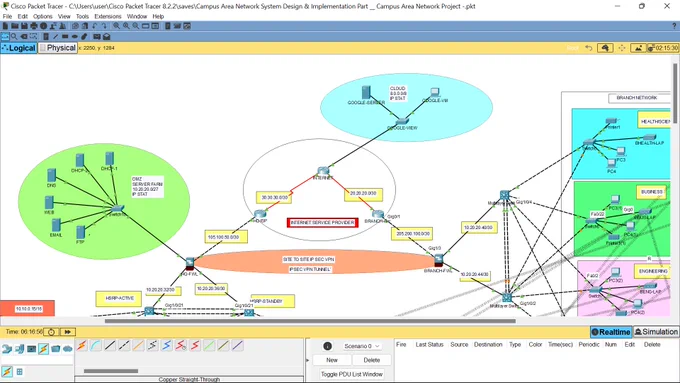Click the Print icon in toolbar
This screenshot has width=680, height=383.
pos(34,26)
